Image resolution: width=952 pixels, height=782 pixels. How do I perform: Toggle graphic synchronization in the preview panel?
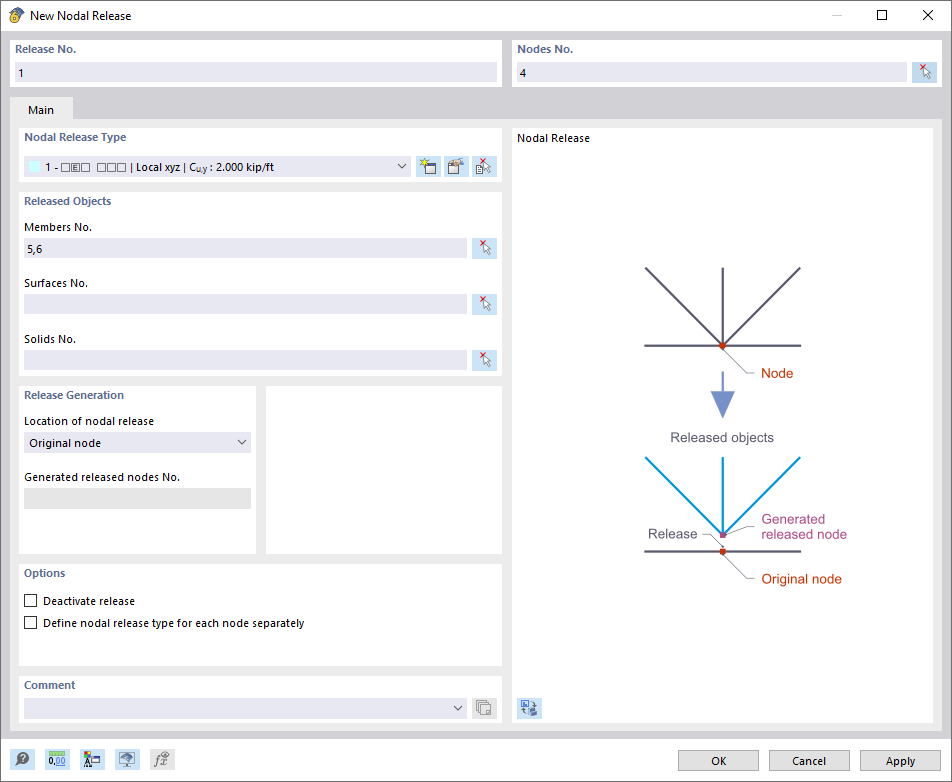(x=528, y=708)
